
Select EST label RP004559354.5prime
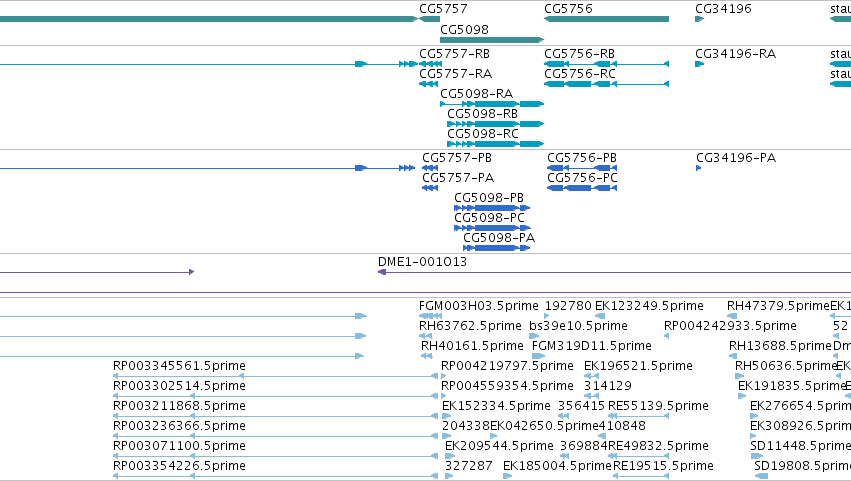[507, 387]
